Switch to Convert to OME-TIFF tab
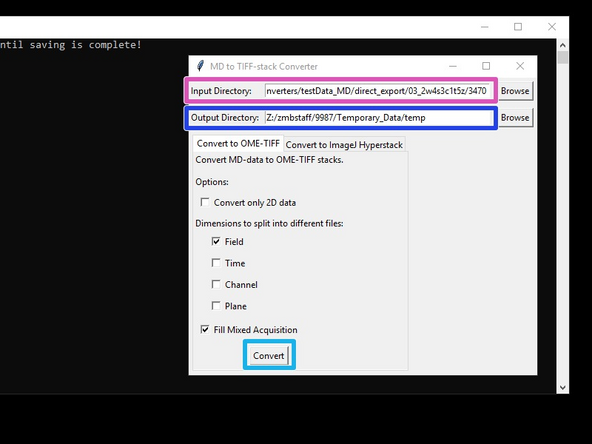592x444 pixels. pyautogui.click(x=238, y=143)
